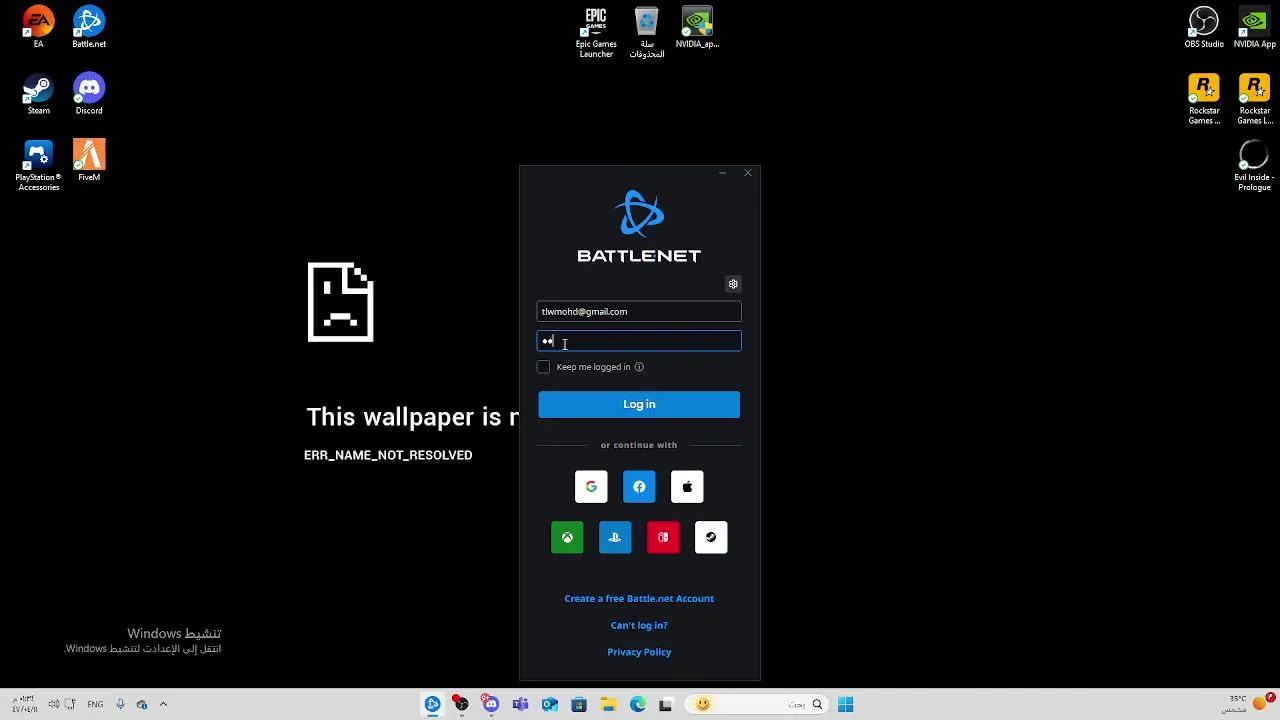Focus the email address field
The image size is (1280, 720).
click(x=639, y=312)
